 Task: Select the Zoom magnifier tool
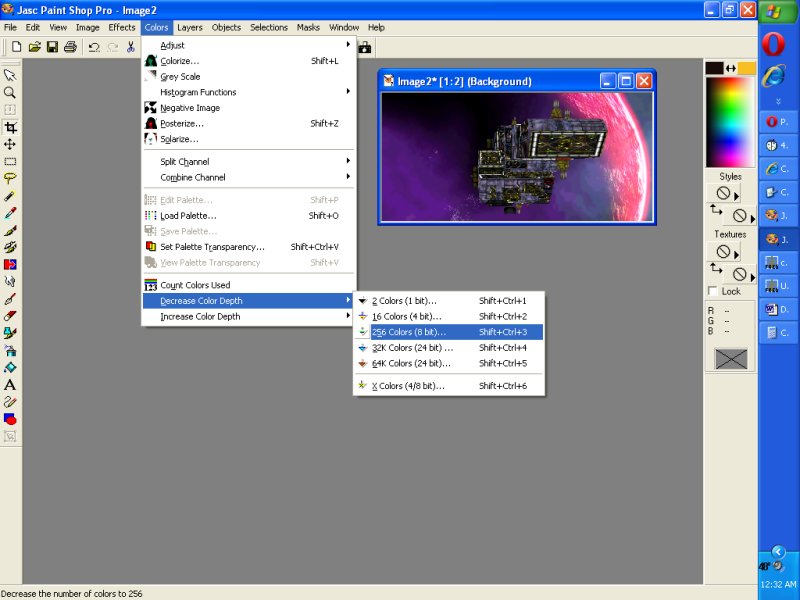coord(10,93)
